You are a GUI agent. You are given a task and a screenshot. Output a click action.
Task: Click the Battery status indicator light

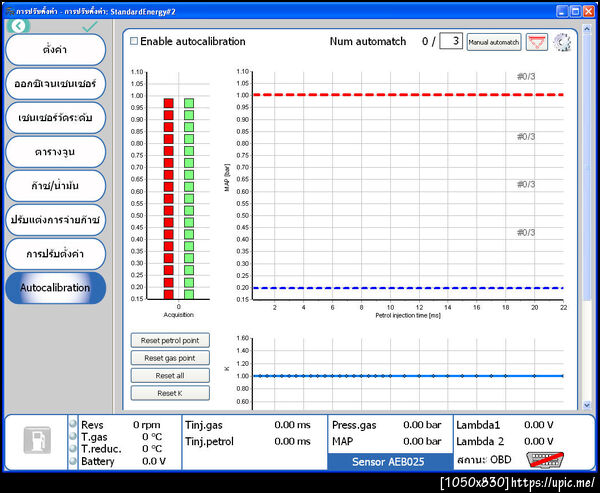73,461
